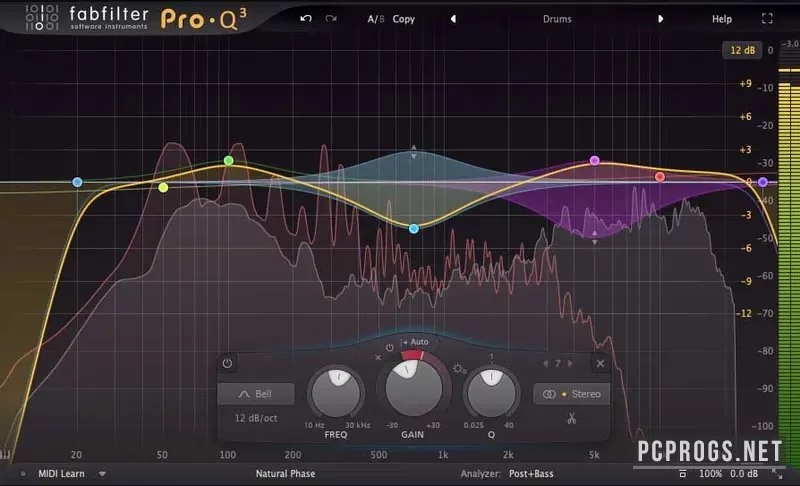Select the purple high-cut band dot
800x486 pixels.
tap(762, 182)
